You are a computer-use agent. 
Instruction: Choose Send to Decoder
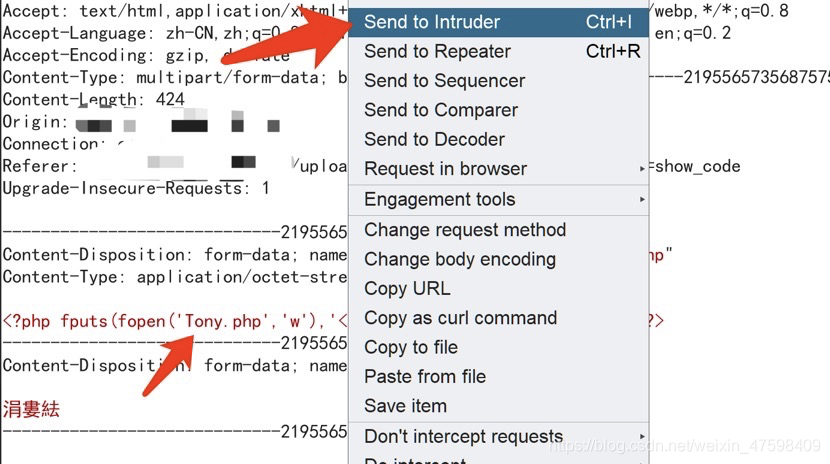point(434,140)
